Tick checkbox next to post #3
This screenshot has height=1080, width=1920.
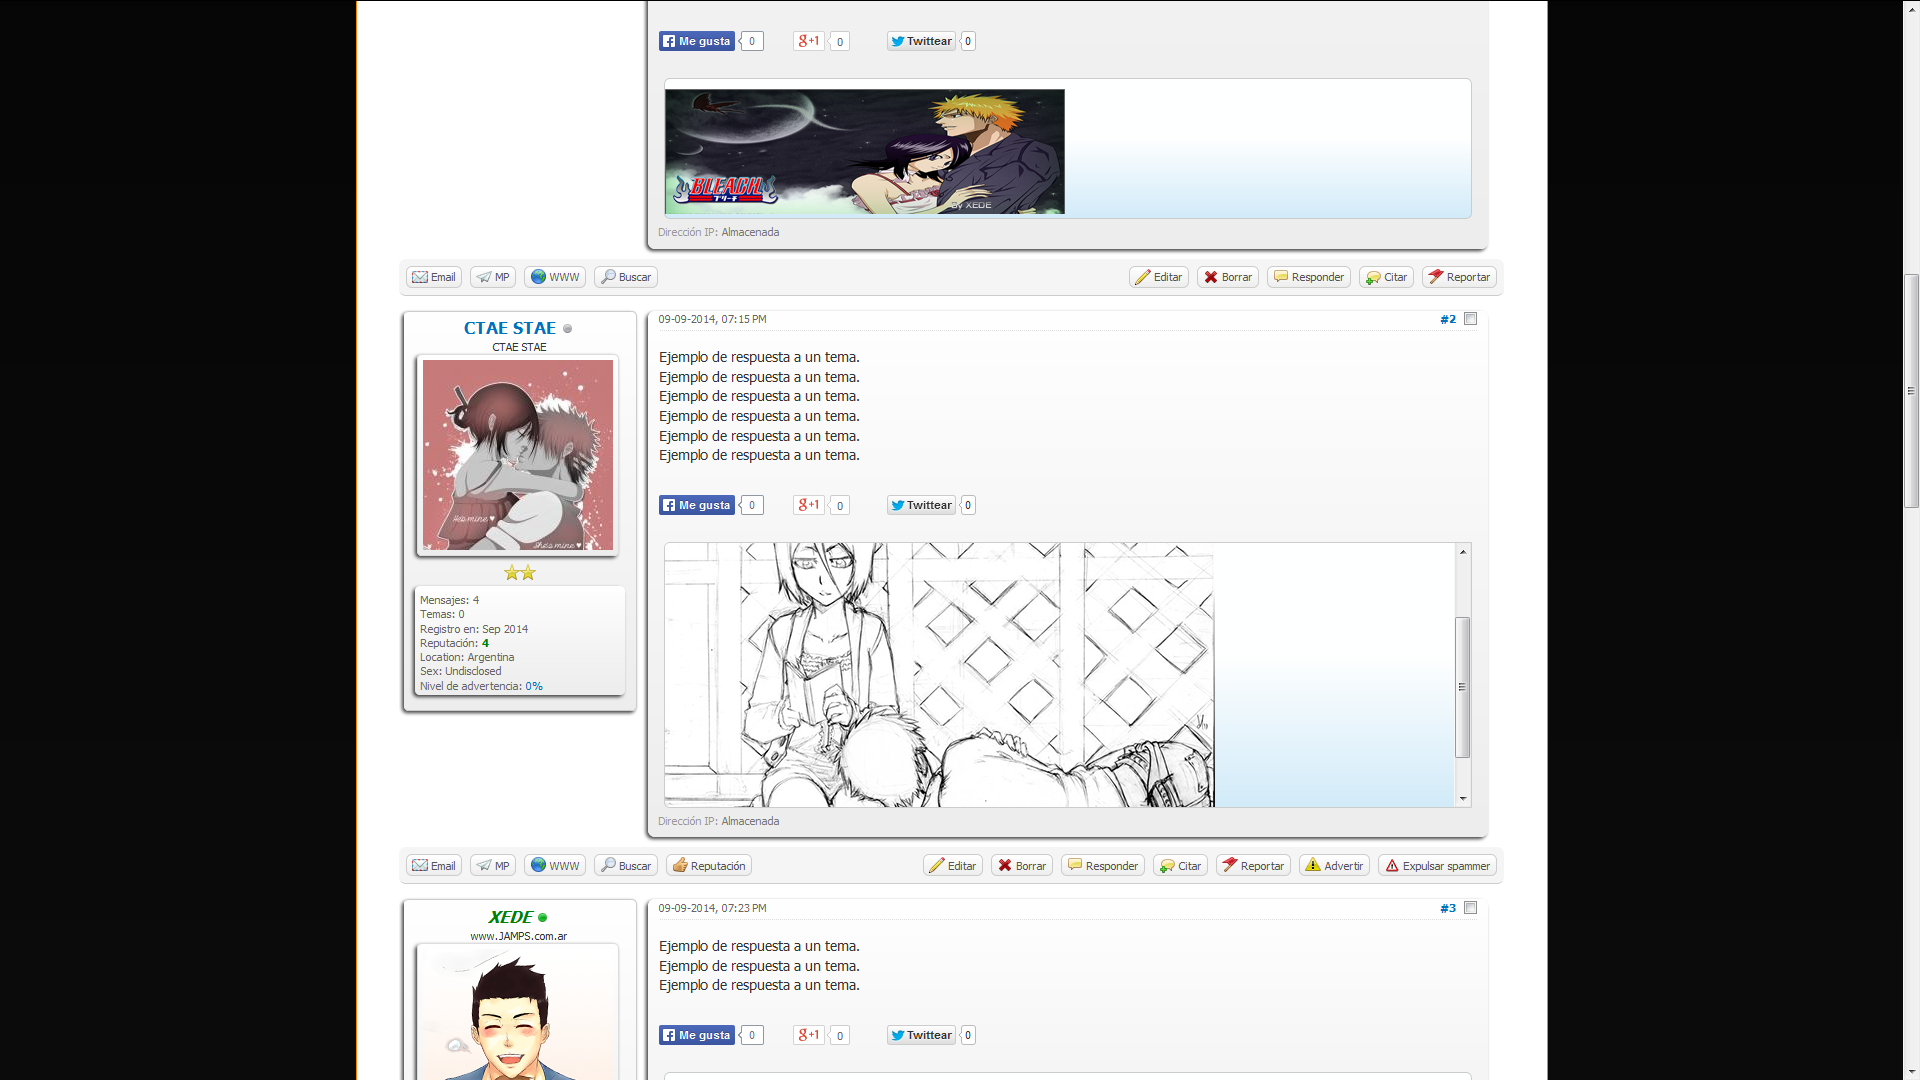tap(1470, 908)
